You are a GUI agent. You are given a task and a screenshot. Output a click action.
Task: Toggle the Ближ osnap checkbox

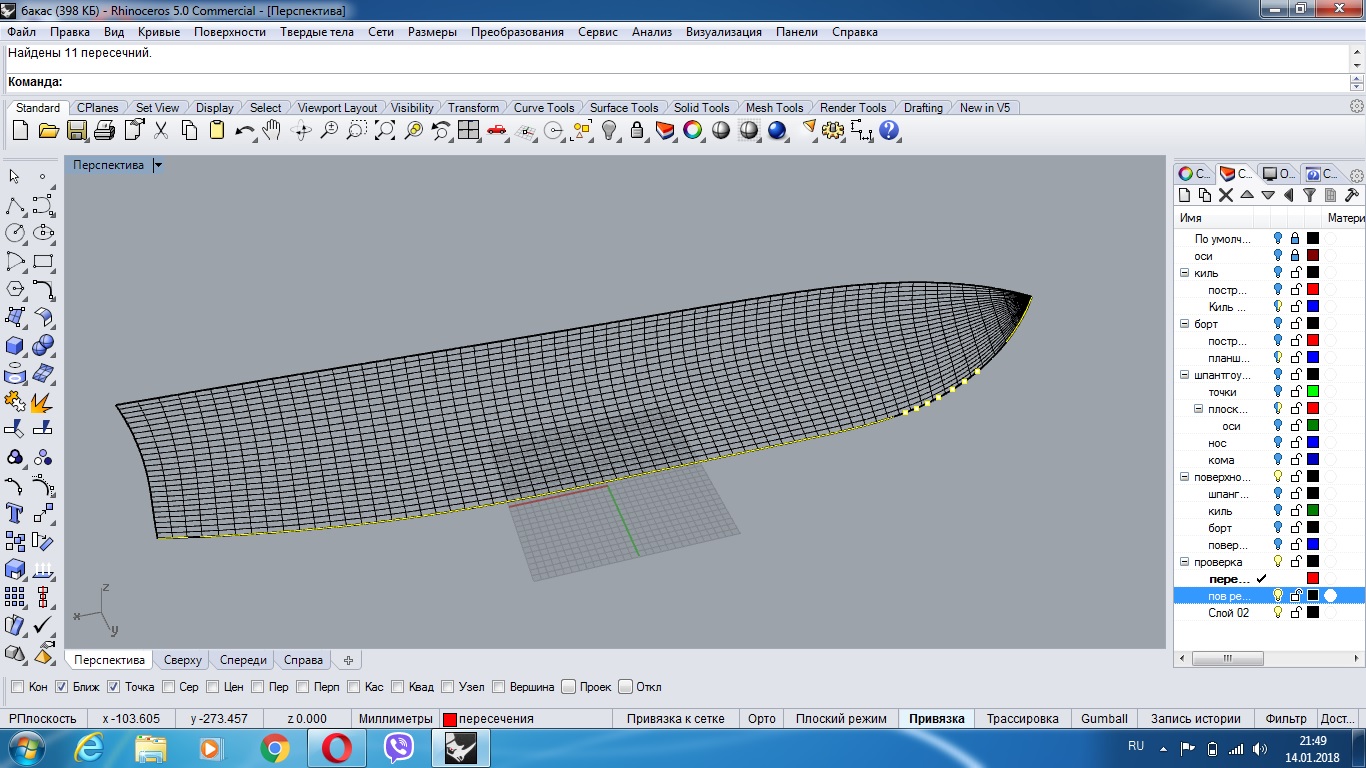click(62, 687)
